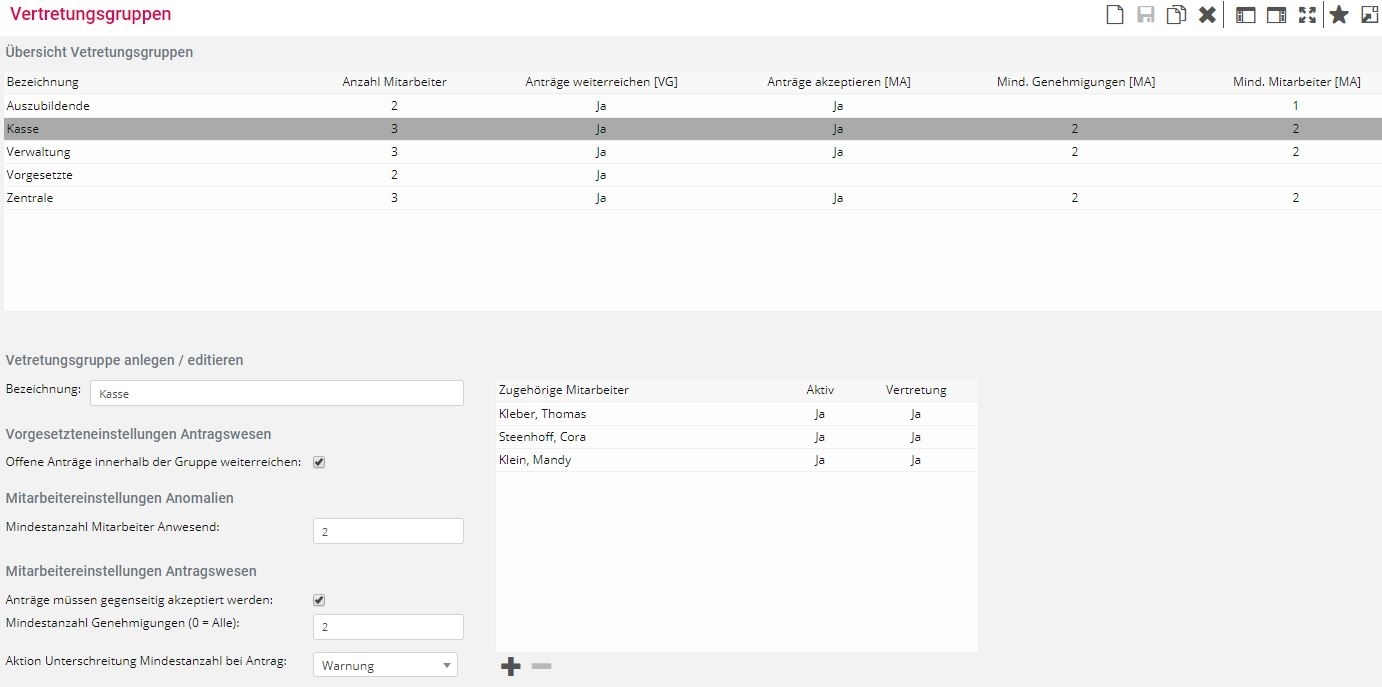Open the 'Warnung' action dropdown
The width and height of the screenshot is (1382, 687).
pyautogui.click(x=385, y=665)
